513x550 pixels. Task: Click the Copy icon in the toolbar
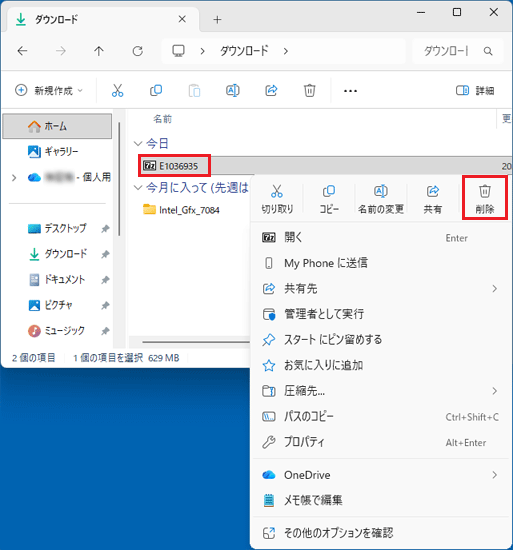tap(156, 90)
